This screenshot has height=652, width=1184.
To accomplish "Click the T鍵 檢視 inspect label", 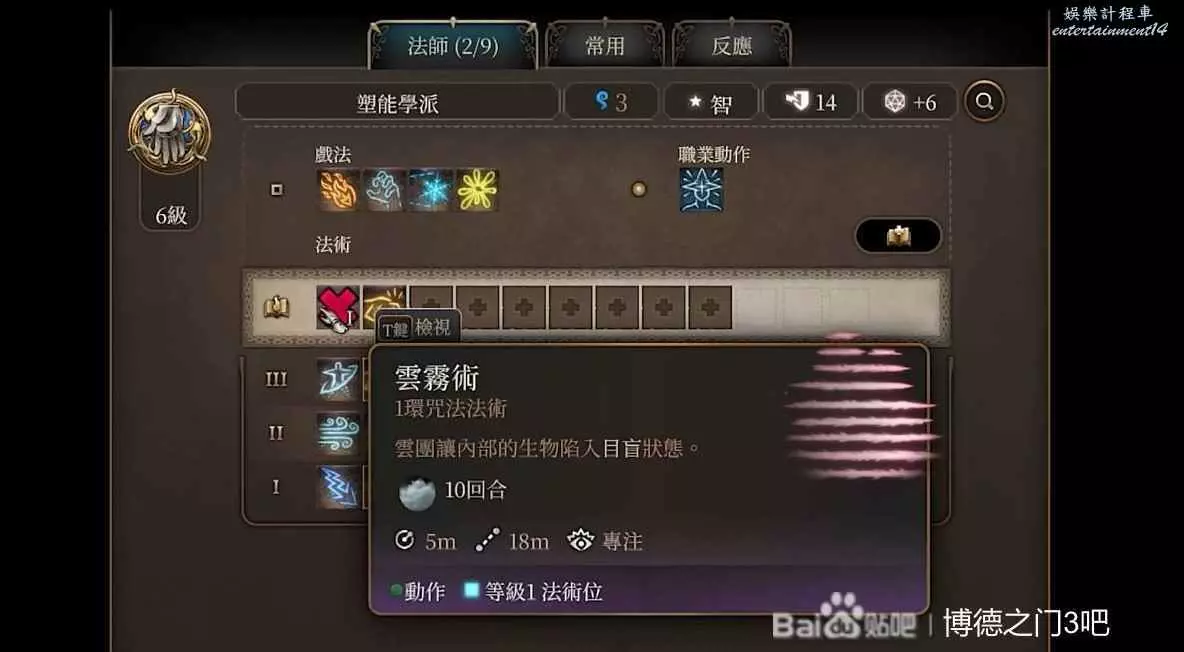I will coord(417,328).
